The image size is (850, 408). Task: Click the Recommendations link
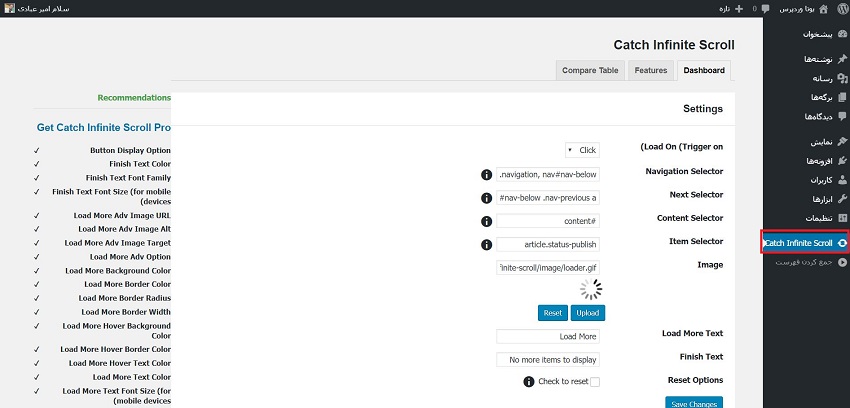[x=134, y=98]
